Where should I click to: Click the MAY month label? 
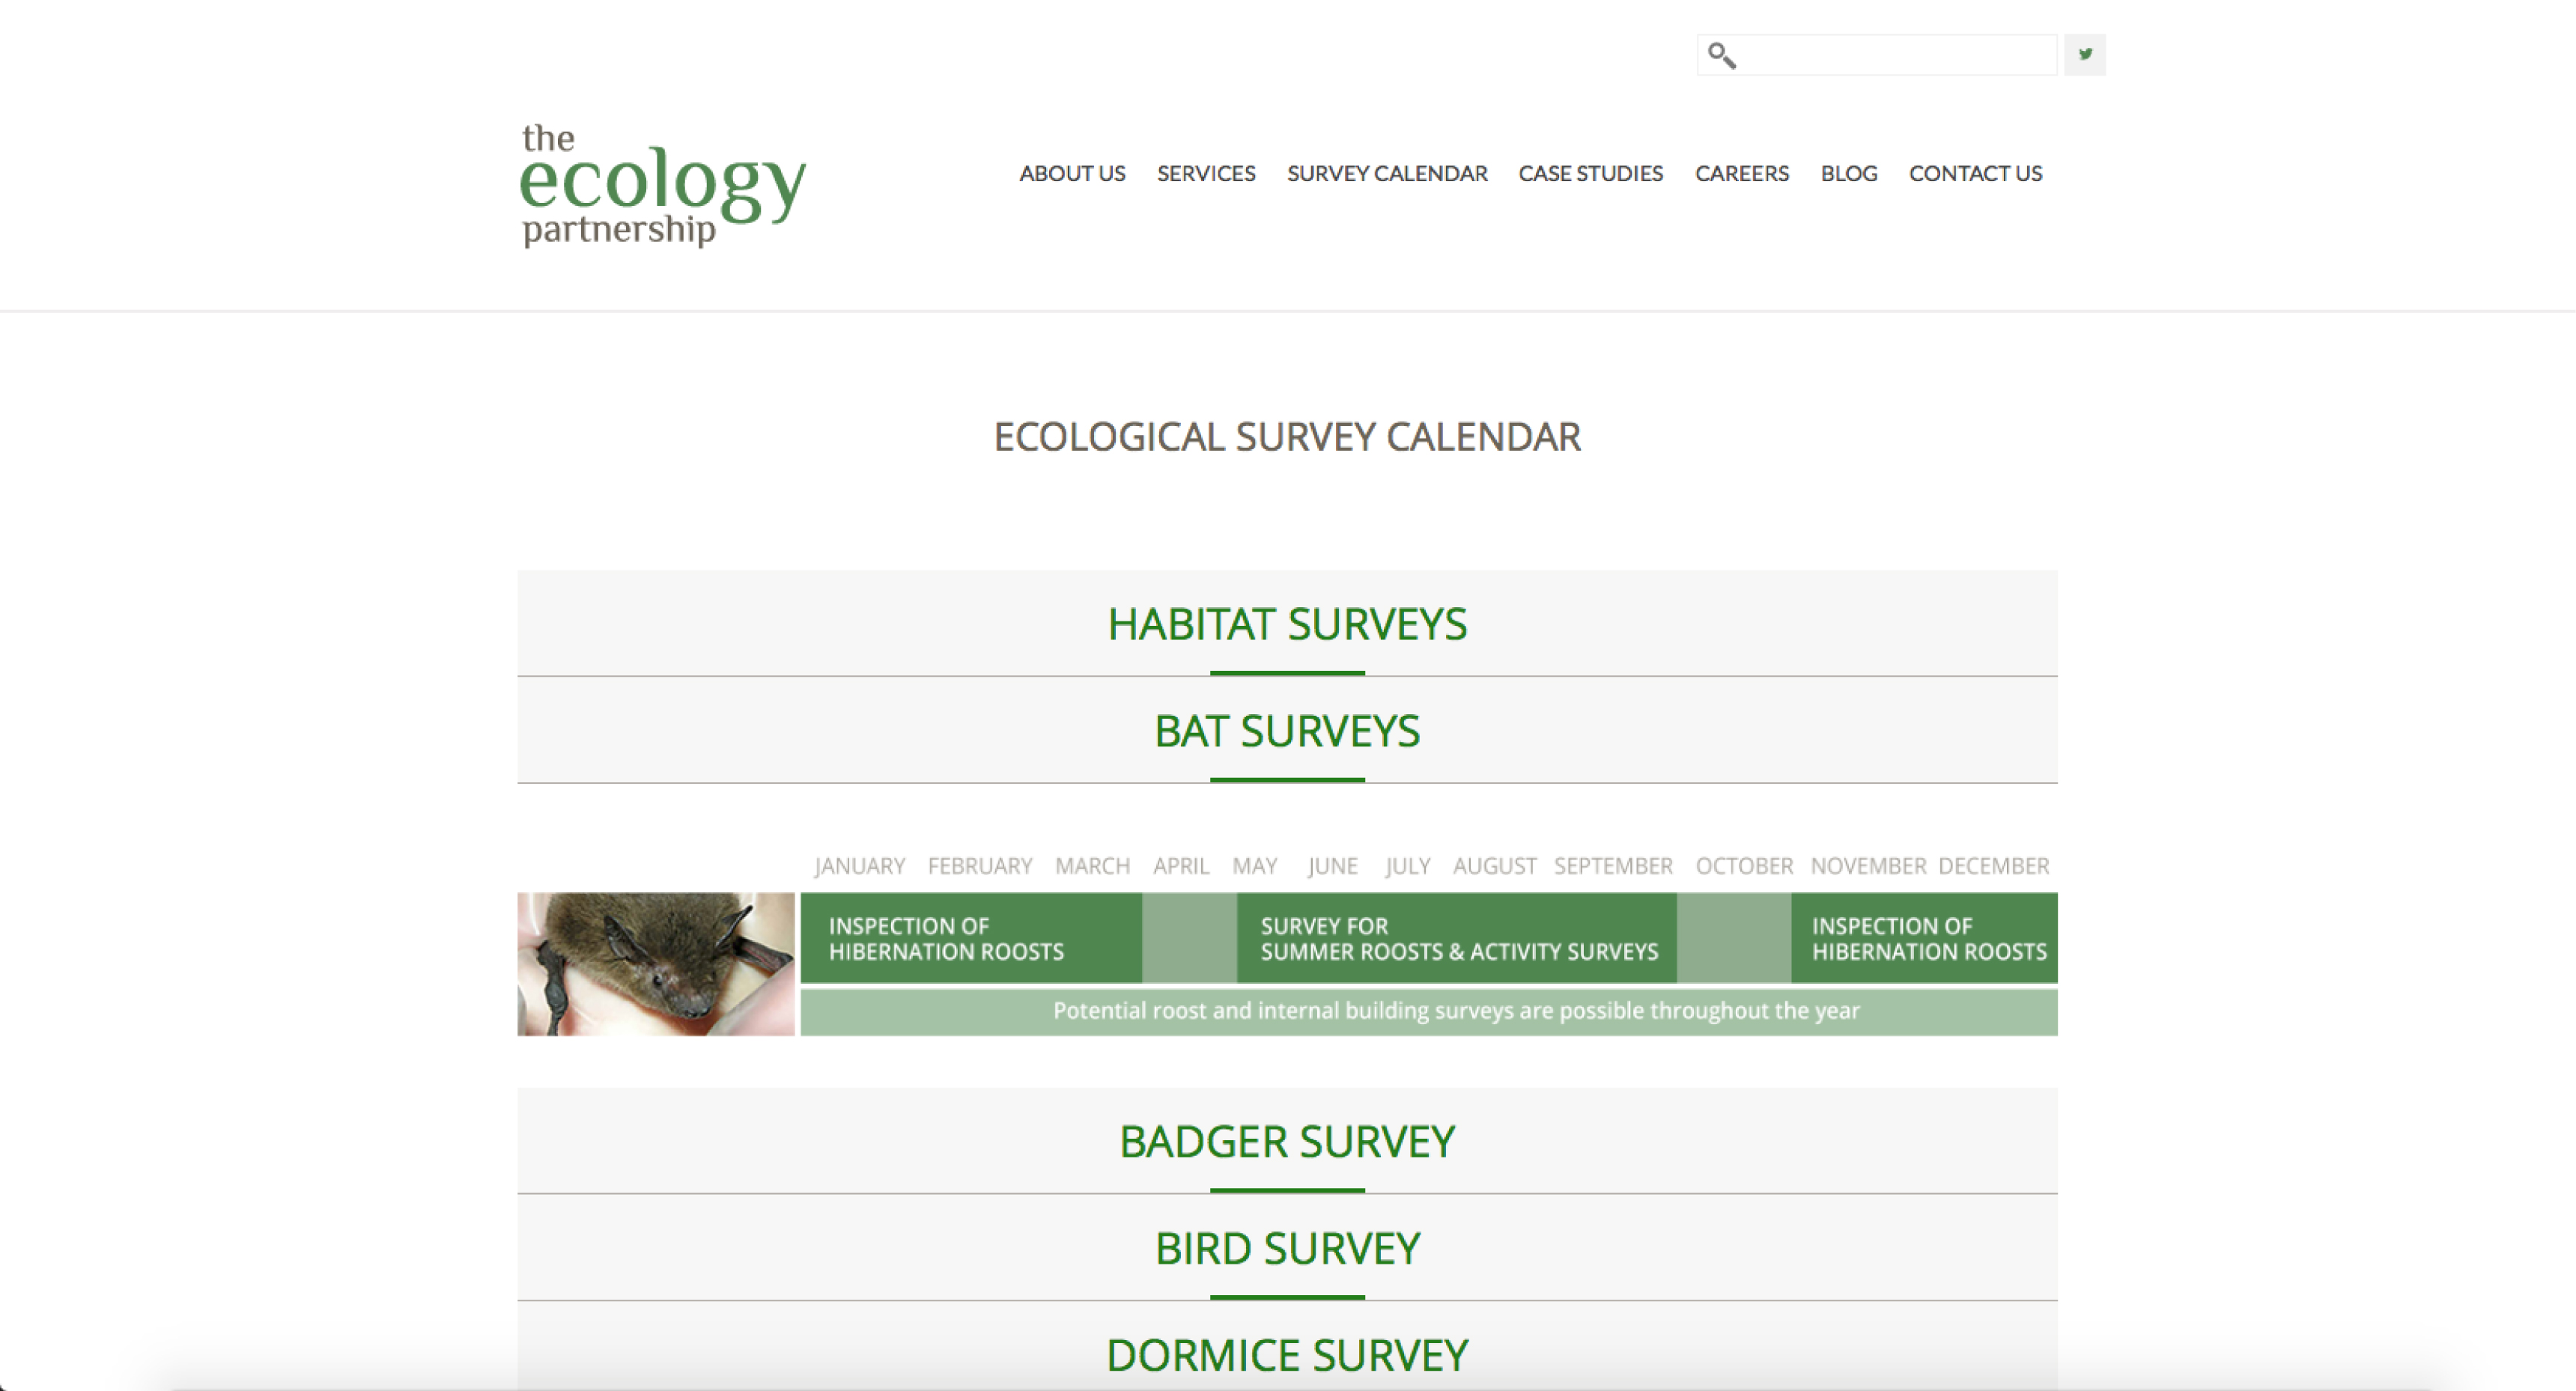(x=1255, y=865)
